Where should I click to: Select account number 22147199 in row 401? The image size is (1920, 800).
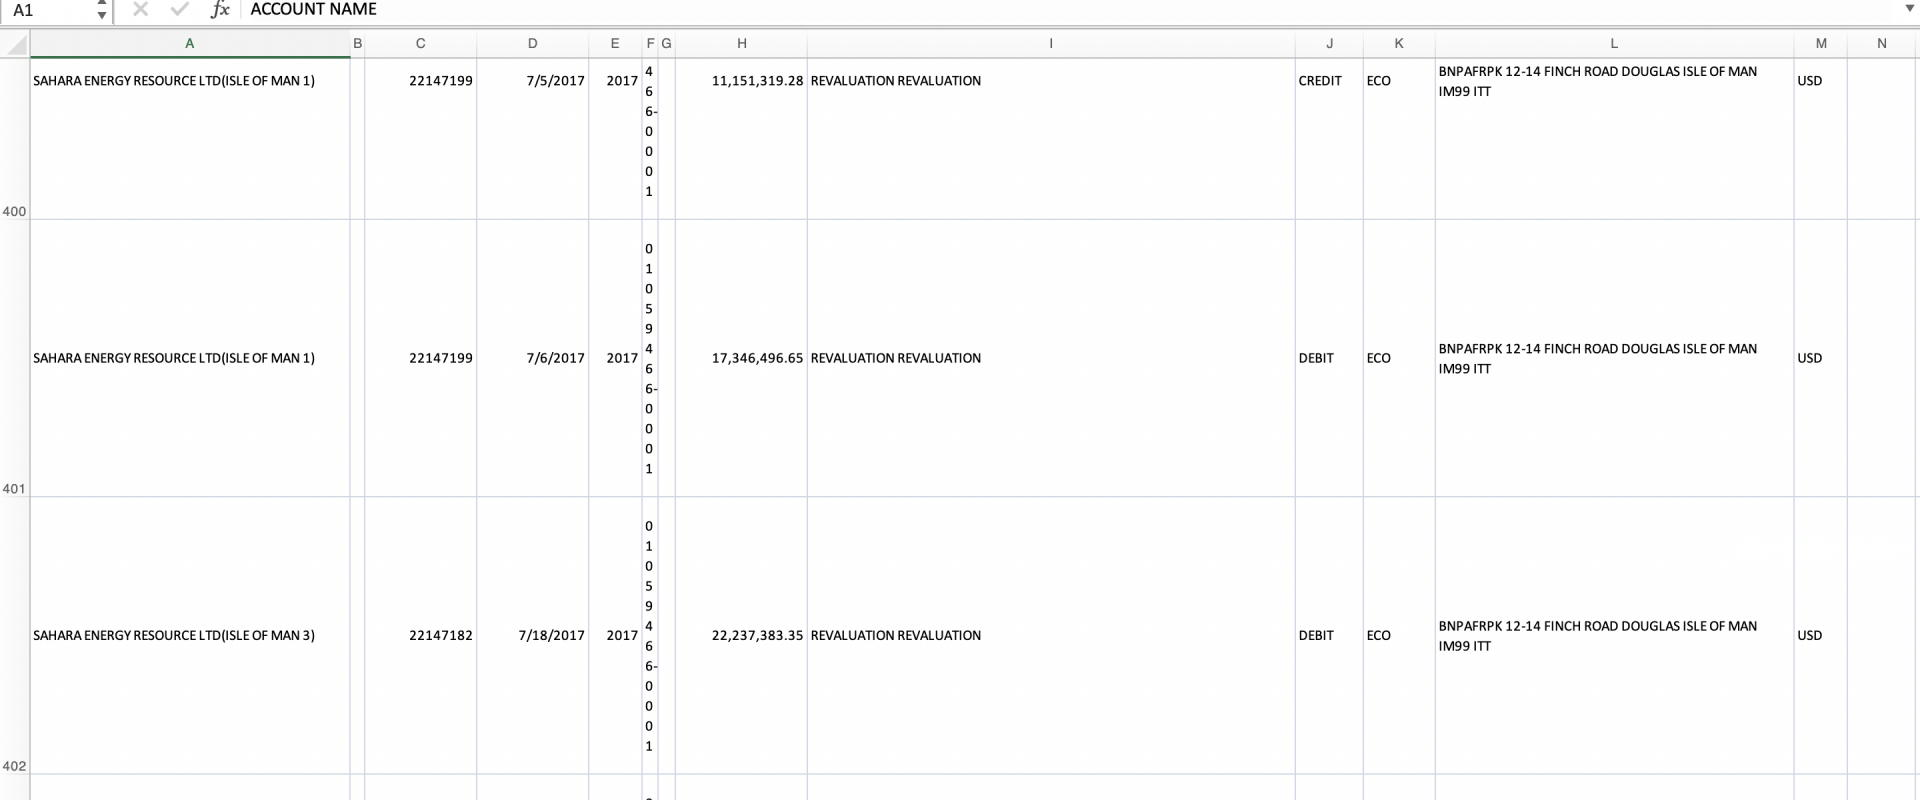click(420, 358)
